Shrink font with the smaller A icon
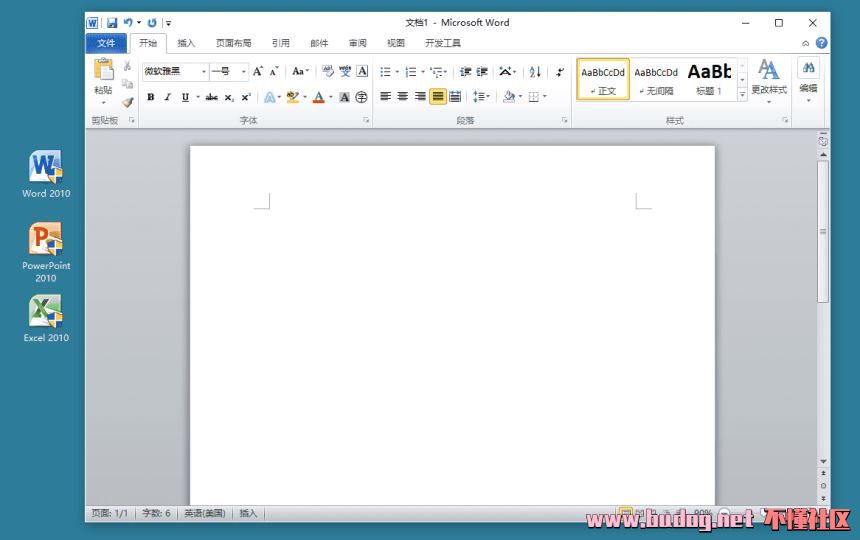This screenshot has height=540, width=860. click(x=274, y=71)
